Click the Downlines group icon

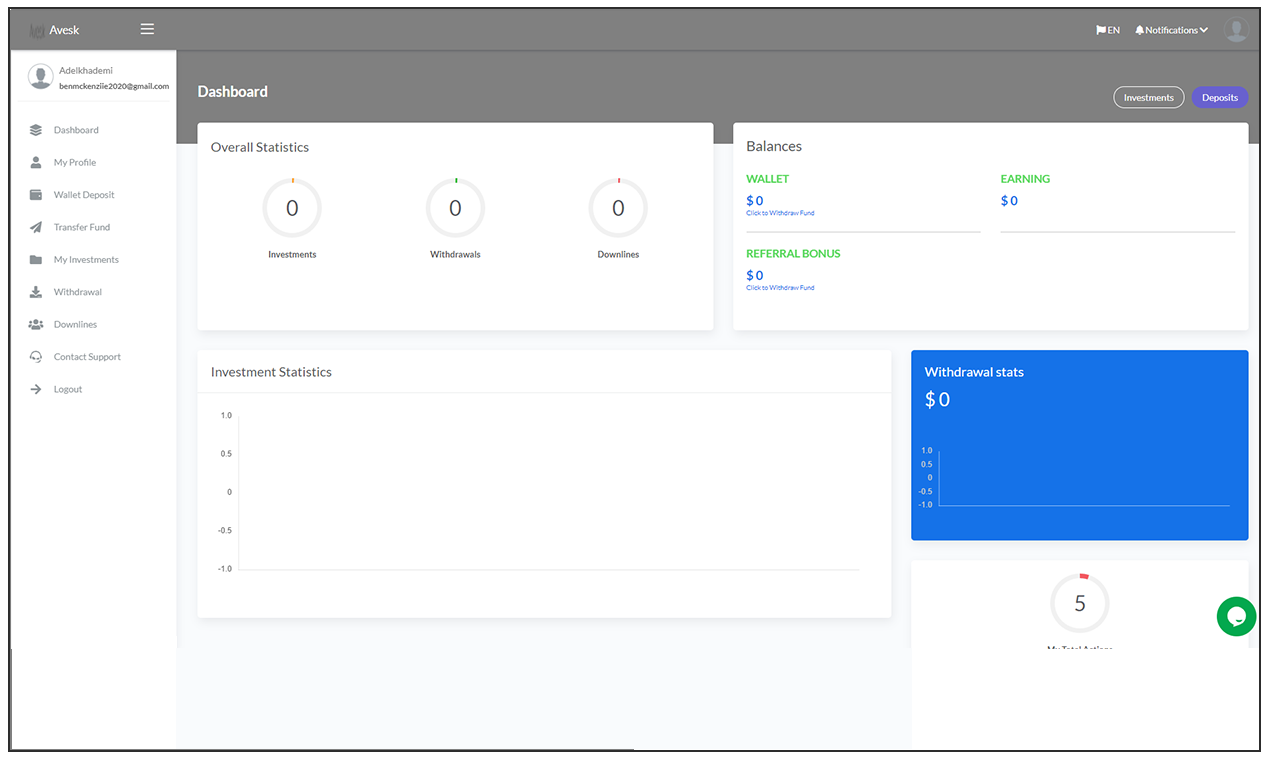pyautogui.click(x=36, y=324)
